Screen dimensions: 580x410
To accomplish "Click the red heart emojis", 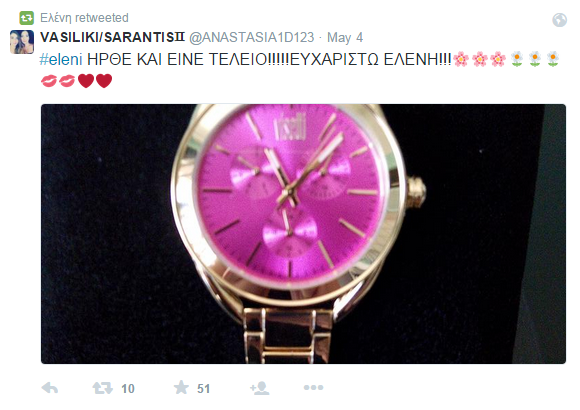I will pyautogui.click(x=95, y=81).
